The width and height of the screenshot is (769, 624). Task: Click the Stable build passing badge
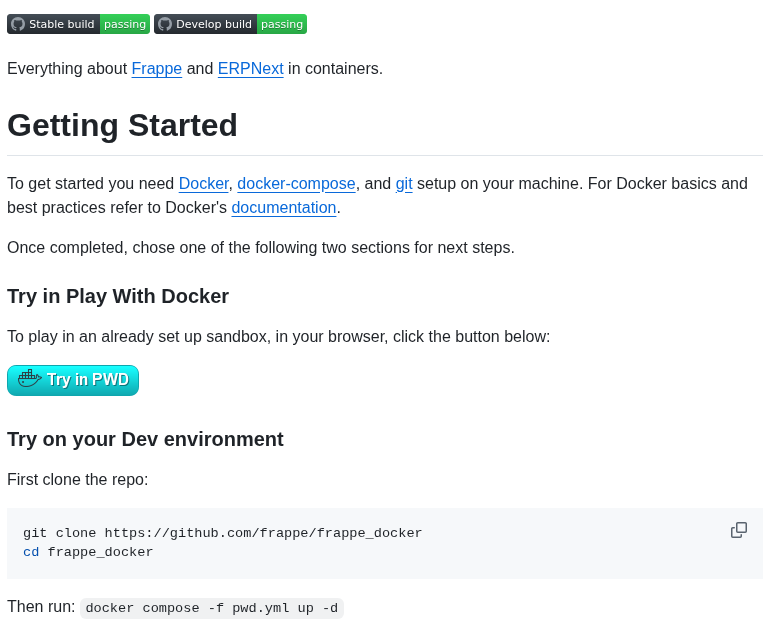click(x=78, y=24)
